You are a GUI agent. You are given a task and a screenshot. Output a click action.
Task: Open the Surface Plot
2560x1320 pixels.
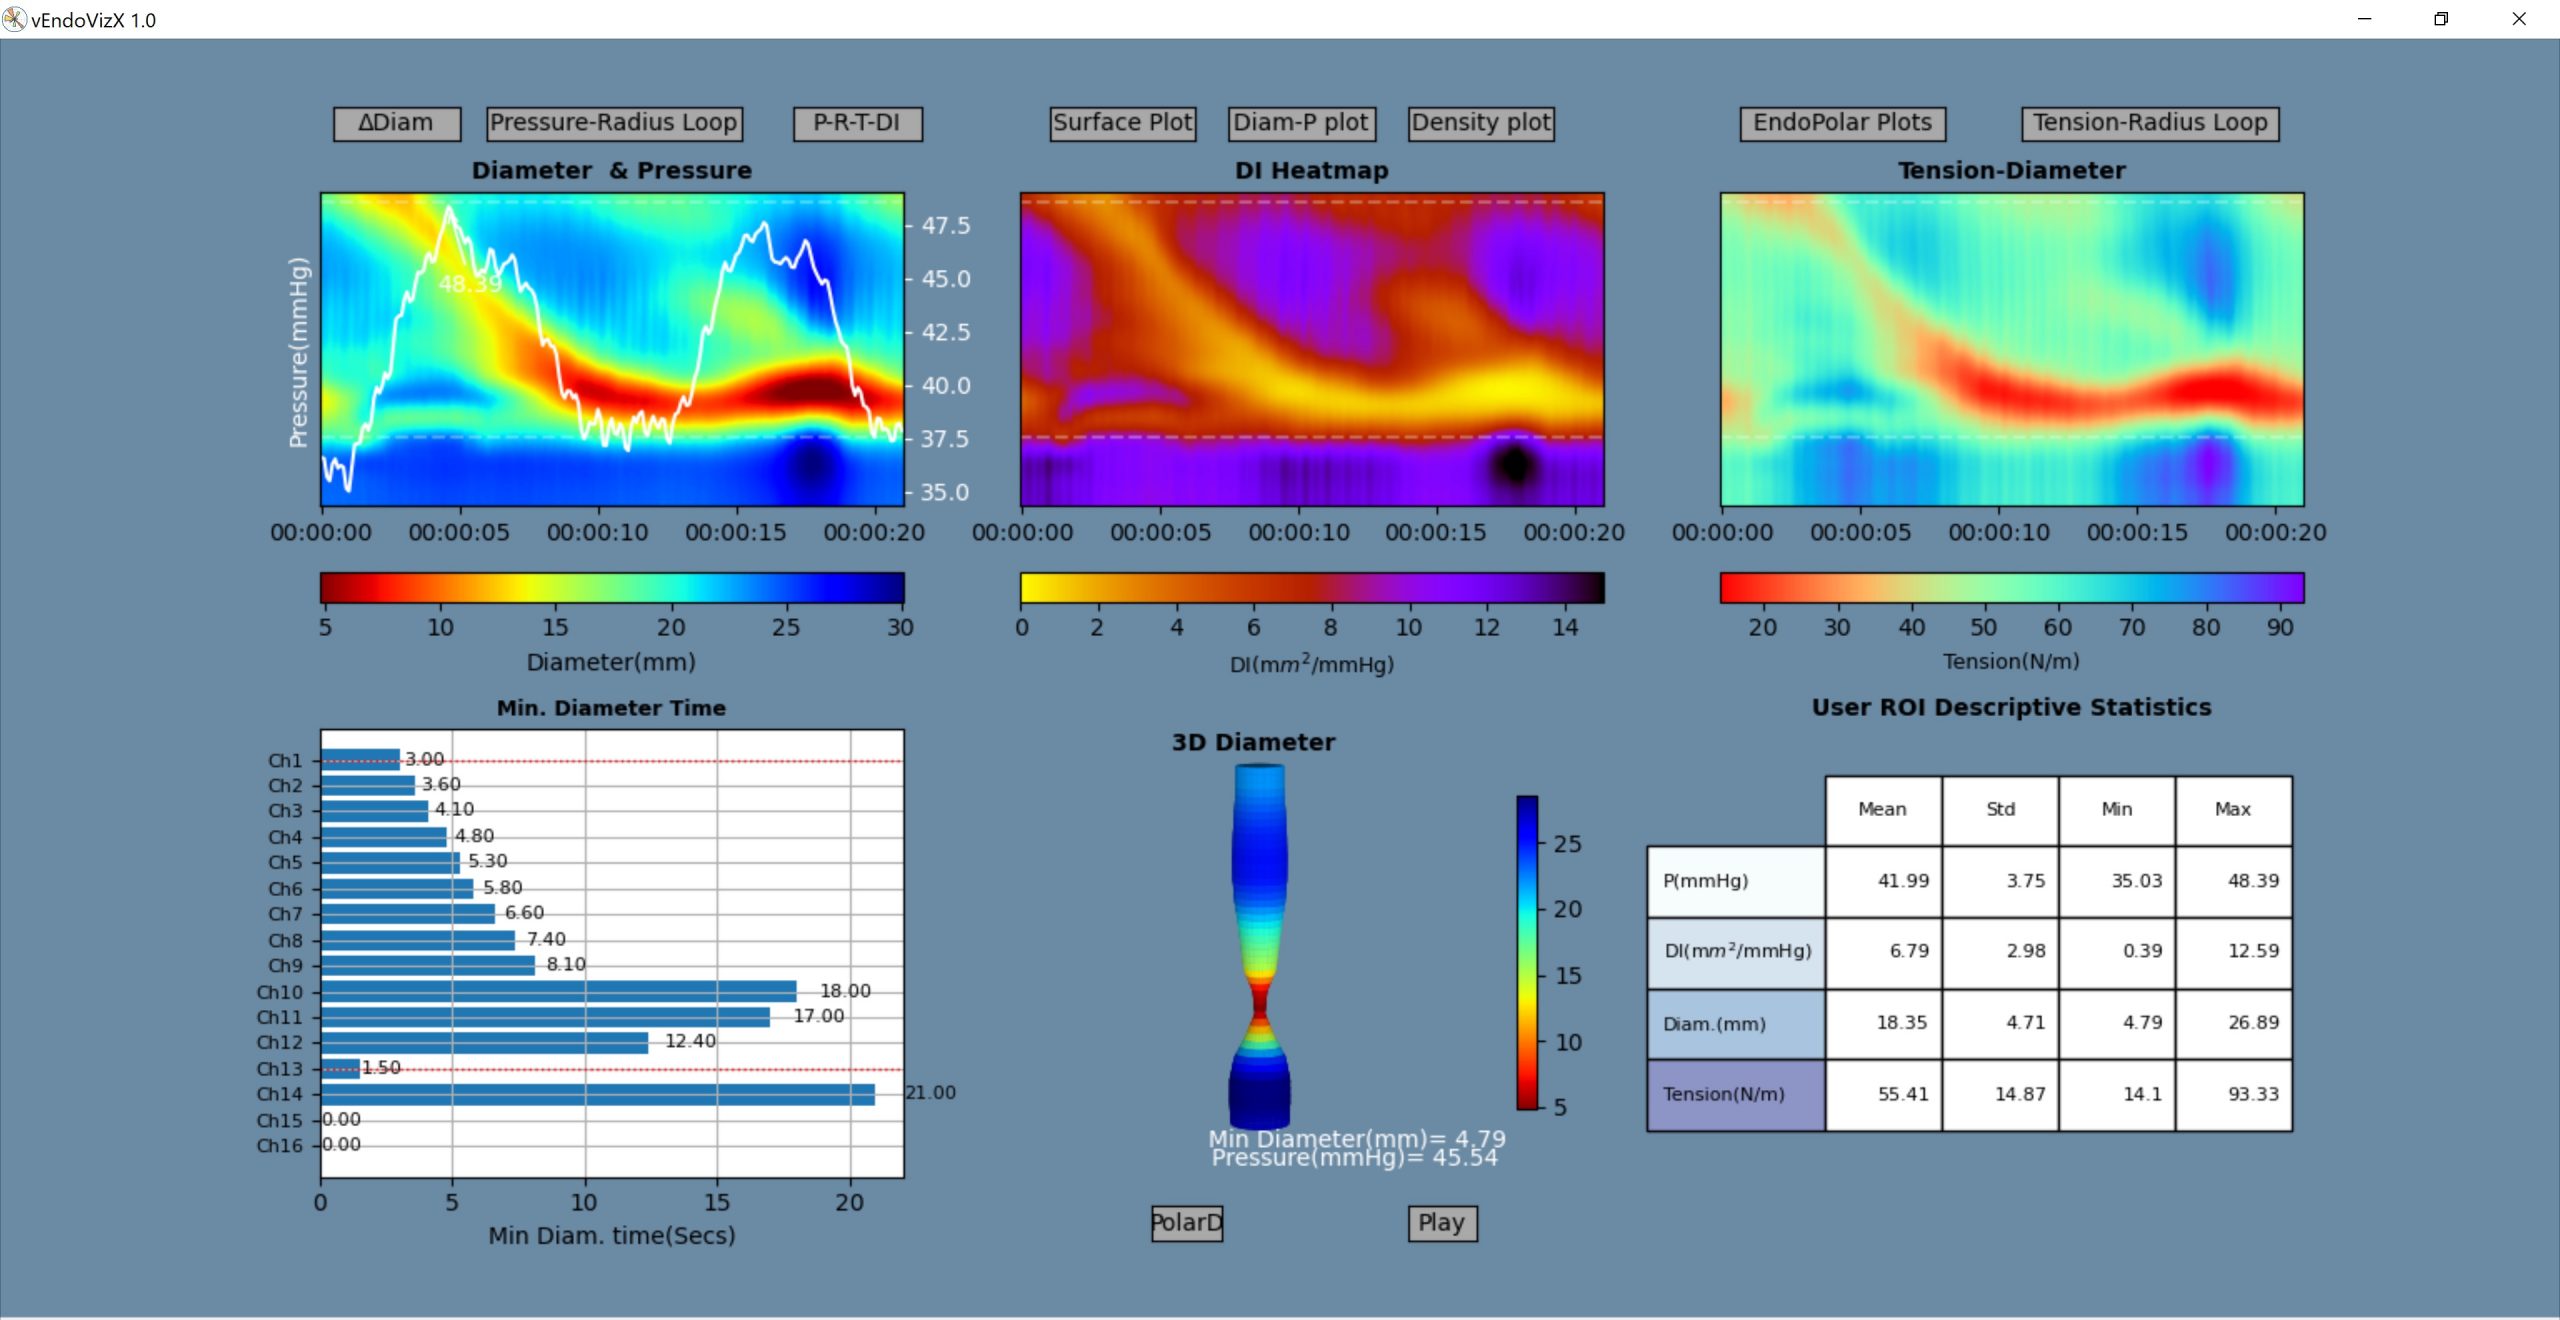[1122, 123]
